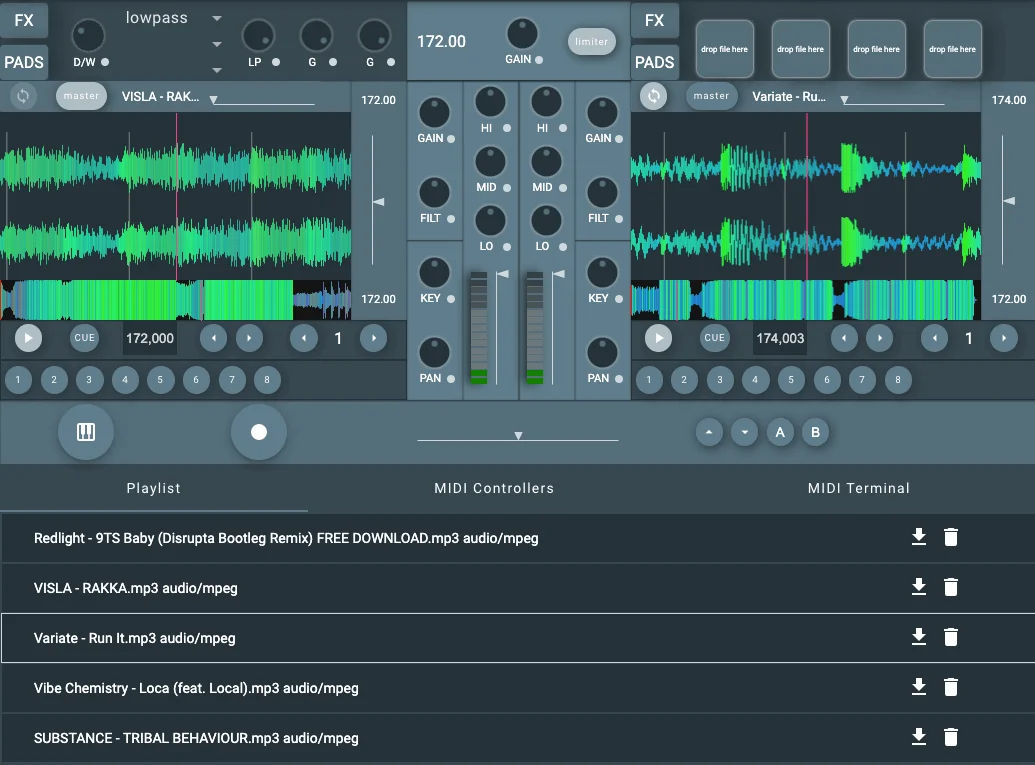This screenshot has height=765, width=1035.
Task: Toggle the D/W knob indicator dot
Action: [105, 62]
